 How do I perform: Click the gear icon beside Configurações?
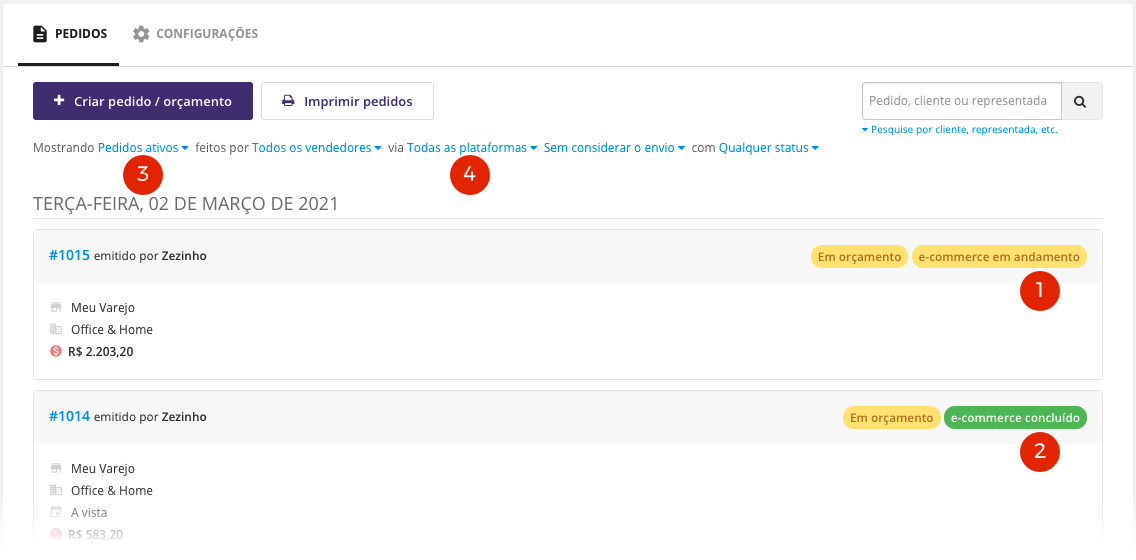pyautogui.click(x=141, y=34)
